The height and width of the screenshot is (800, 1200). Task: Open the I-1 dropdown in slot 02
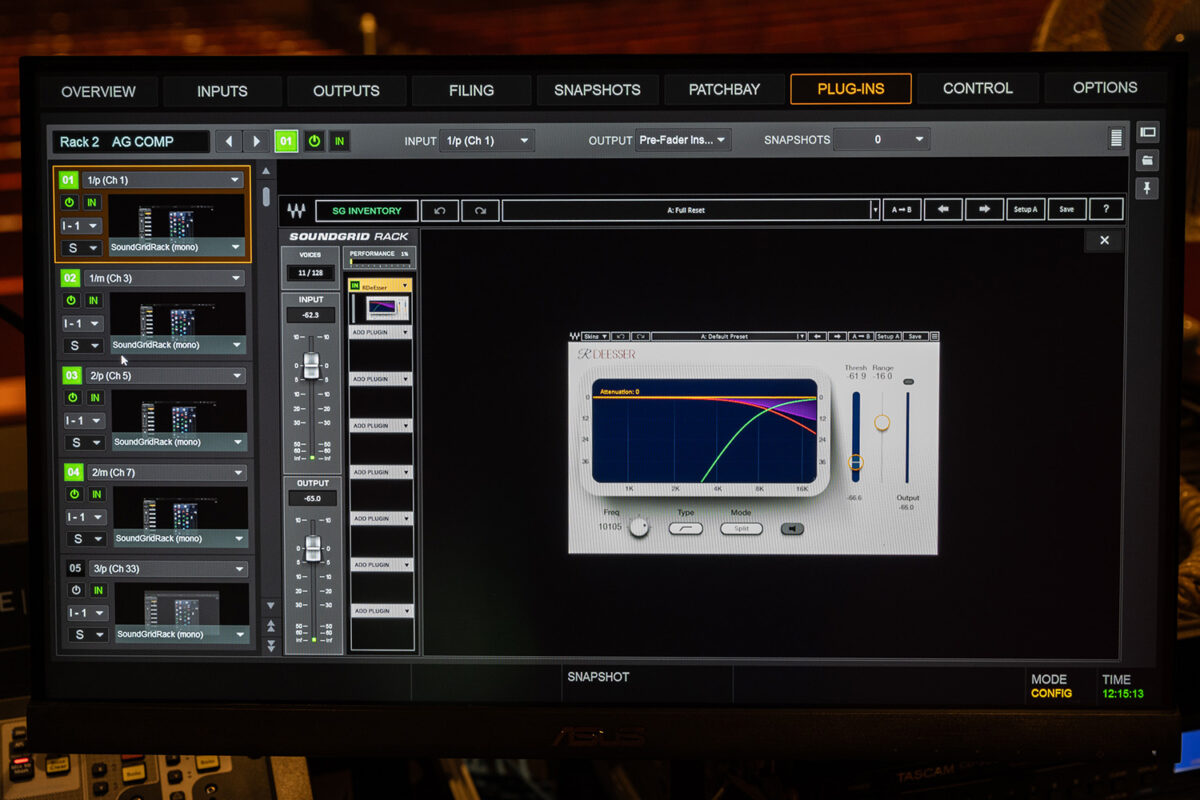82,324
